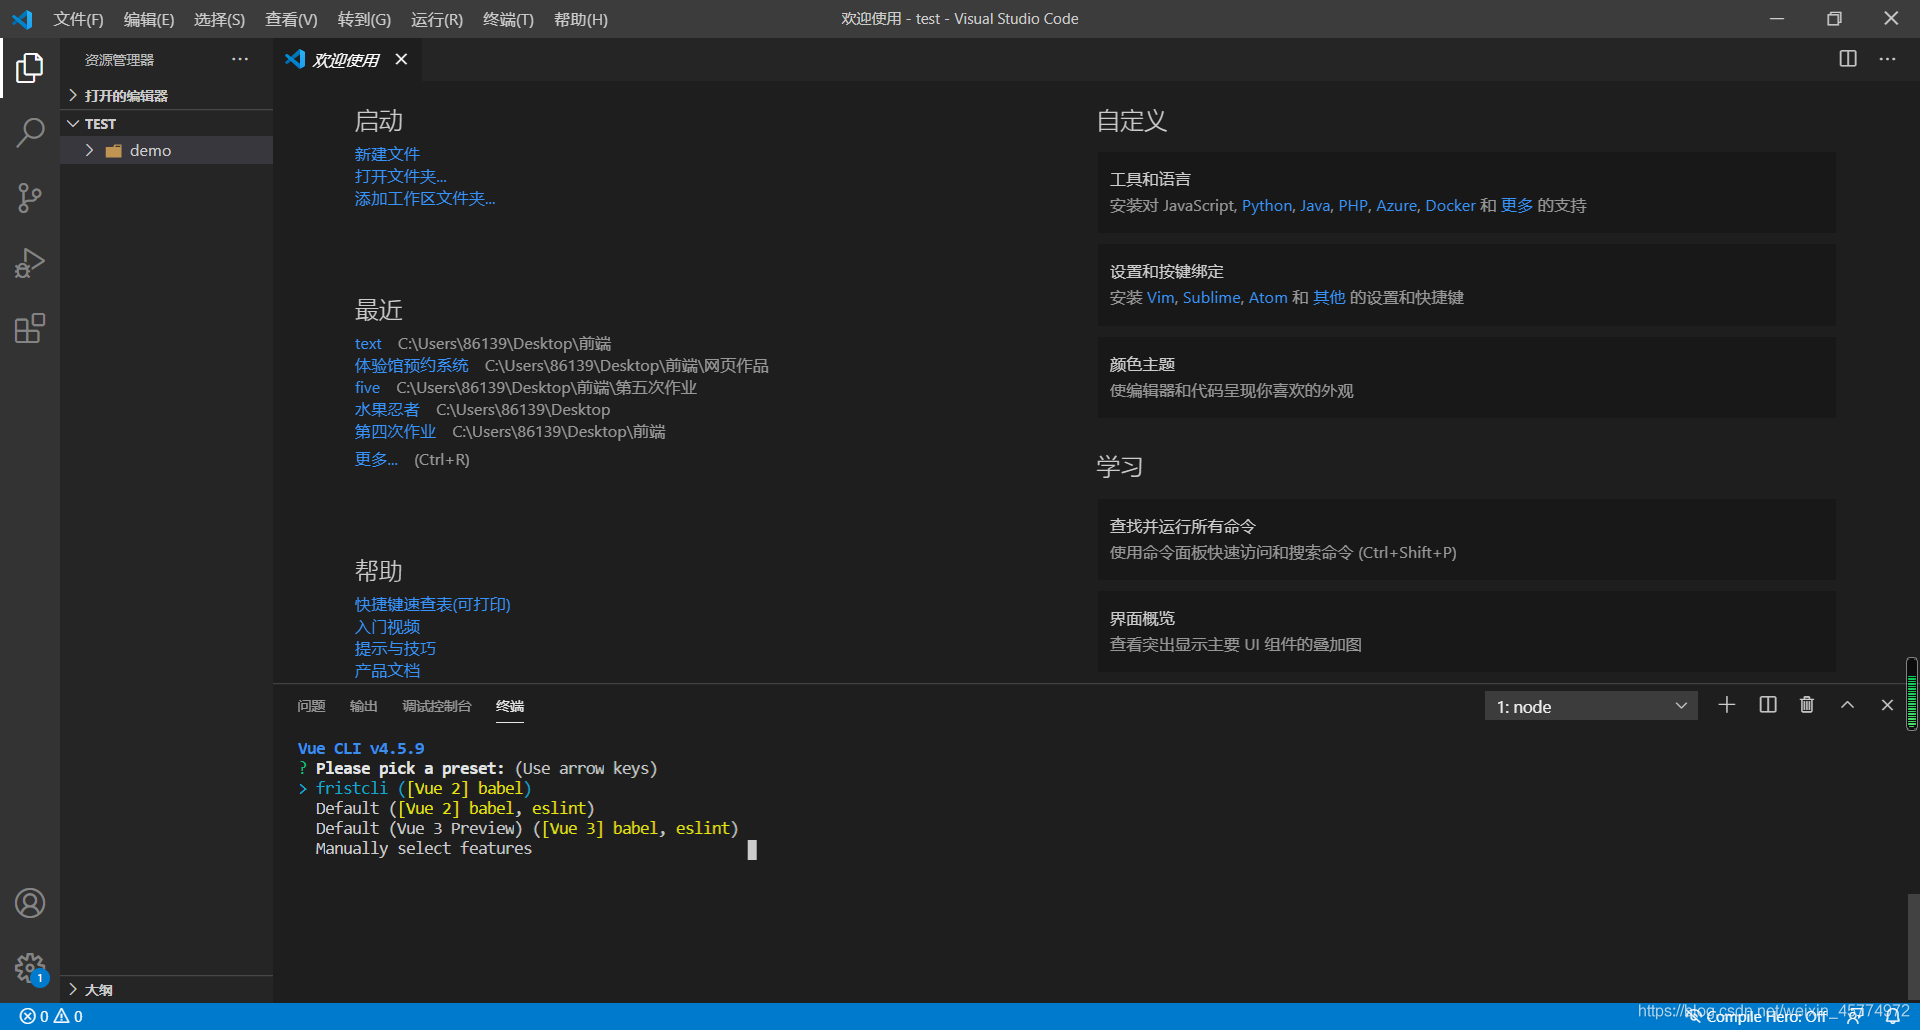Create a new terminal with the plus icon
Screen dimensions: 1920x1030
pyautogui.click(x=1727, y=705)
